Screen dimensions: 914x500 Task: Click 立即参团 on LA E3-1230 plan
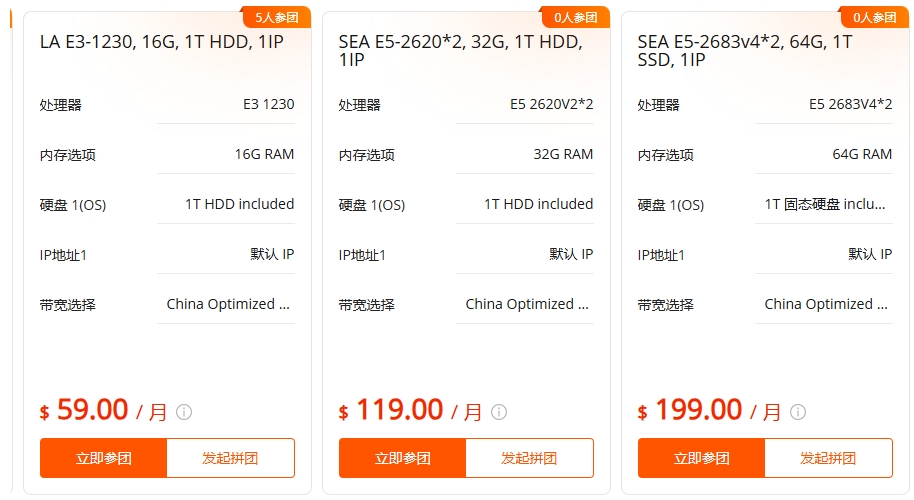click(103, 458)
